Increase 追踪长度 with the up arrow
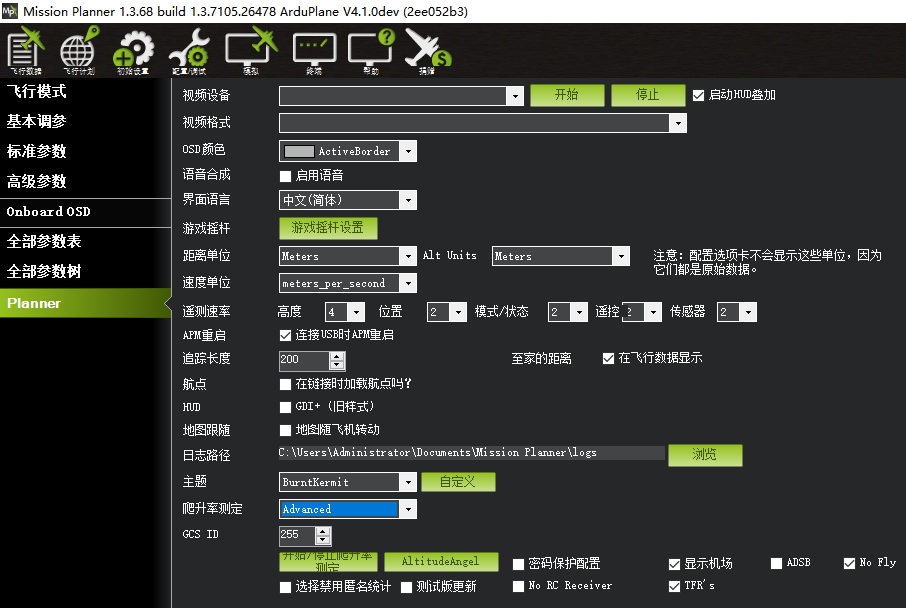The width and height of the screenshot is (906, 608). coord(337,357)
